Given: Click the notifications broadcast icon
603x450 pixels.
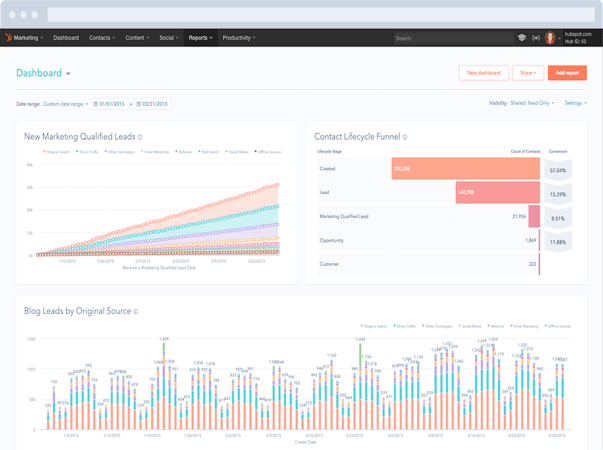Looking at the screenshot, I should tap(535, 38).
